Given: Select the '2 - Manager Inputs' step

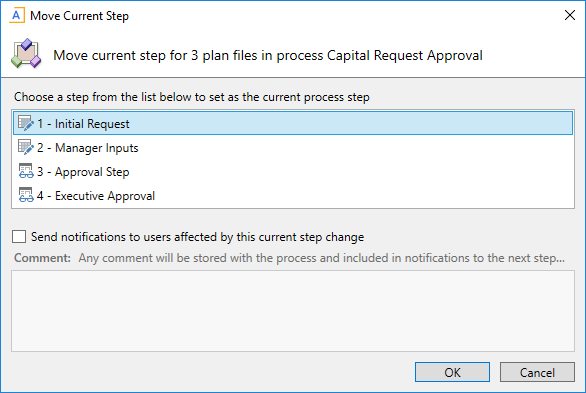Looking at the screenshot, I should 293,148.
